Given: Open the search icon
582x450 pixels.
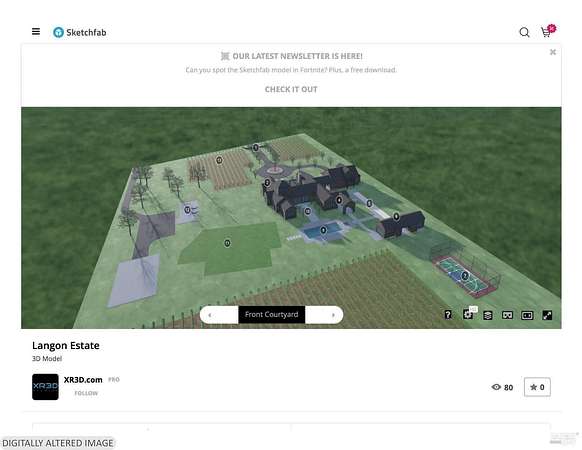Looking at the screenshot, I should click(x=524, y=32).
